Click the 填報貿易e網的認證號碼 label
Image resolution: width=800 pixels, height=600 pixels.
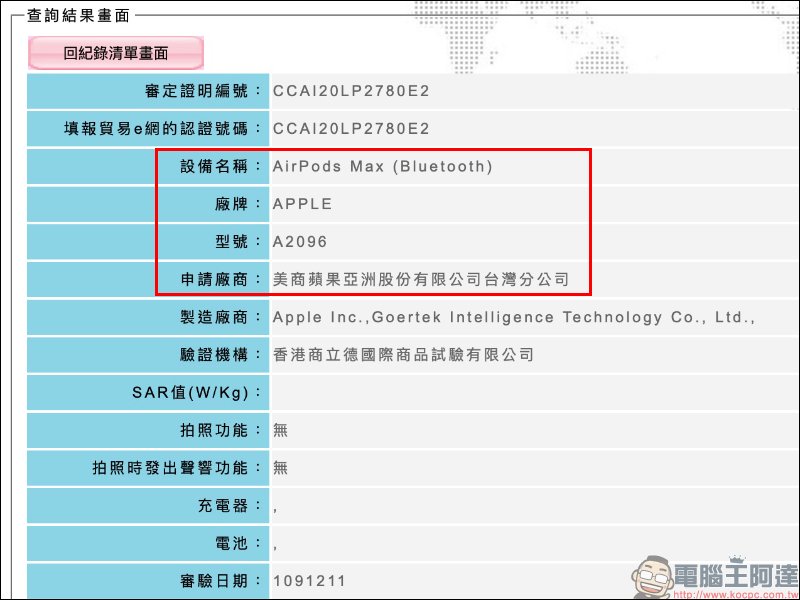point(162,129)
